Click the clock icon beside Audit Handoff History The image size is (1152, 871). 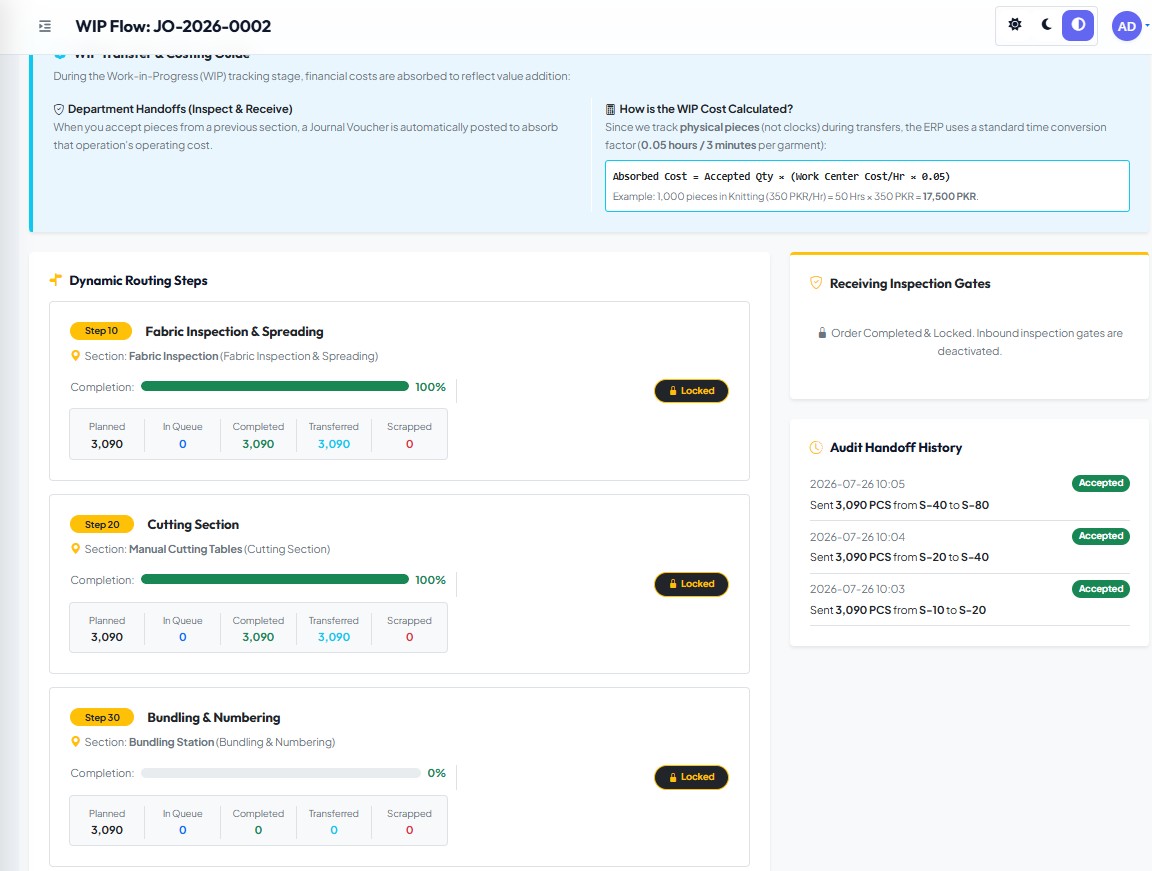(816, 447)
